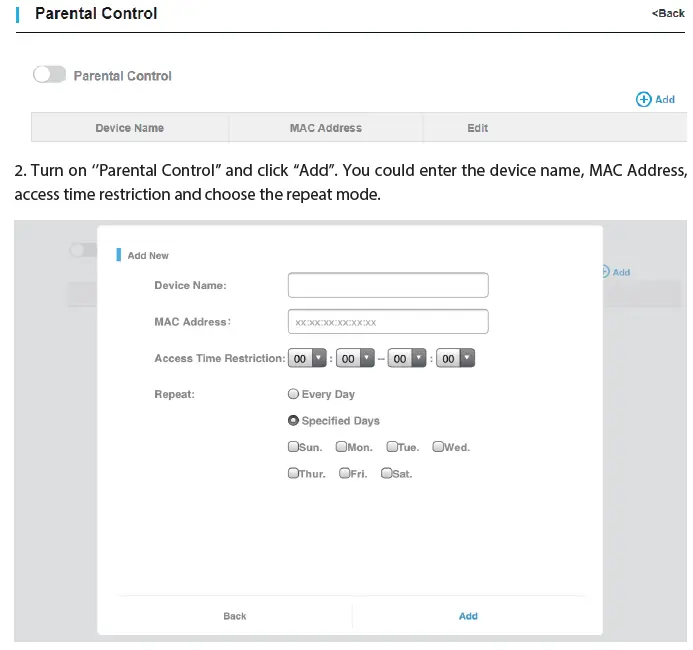
Task: Check the Wed. checkbox
Action: [x=438, y=447]
